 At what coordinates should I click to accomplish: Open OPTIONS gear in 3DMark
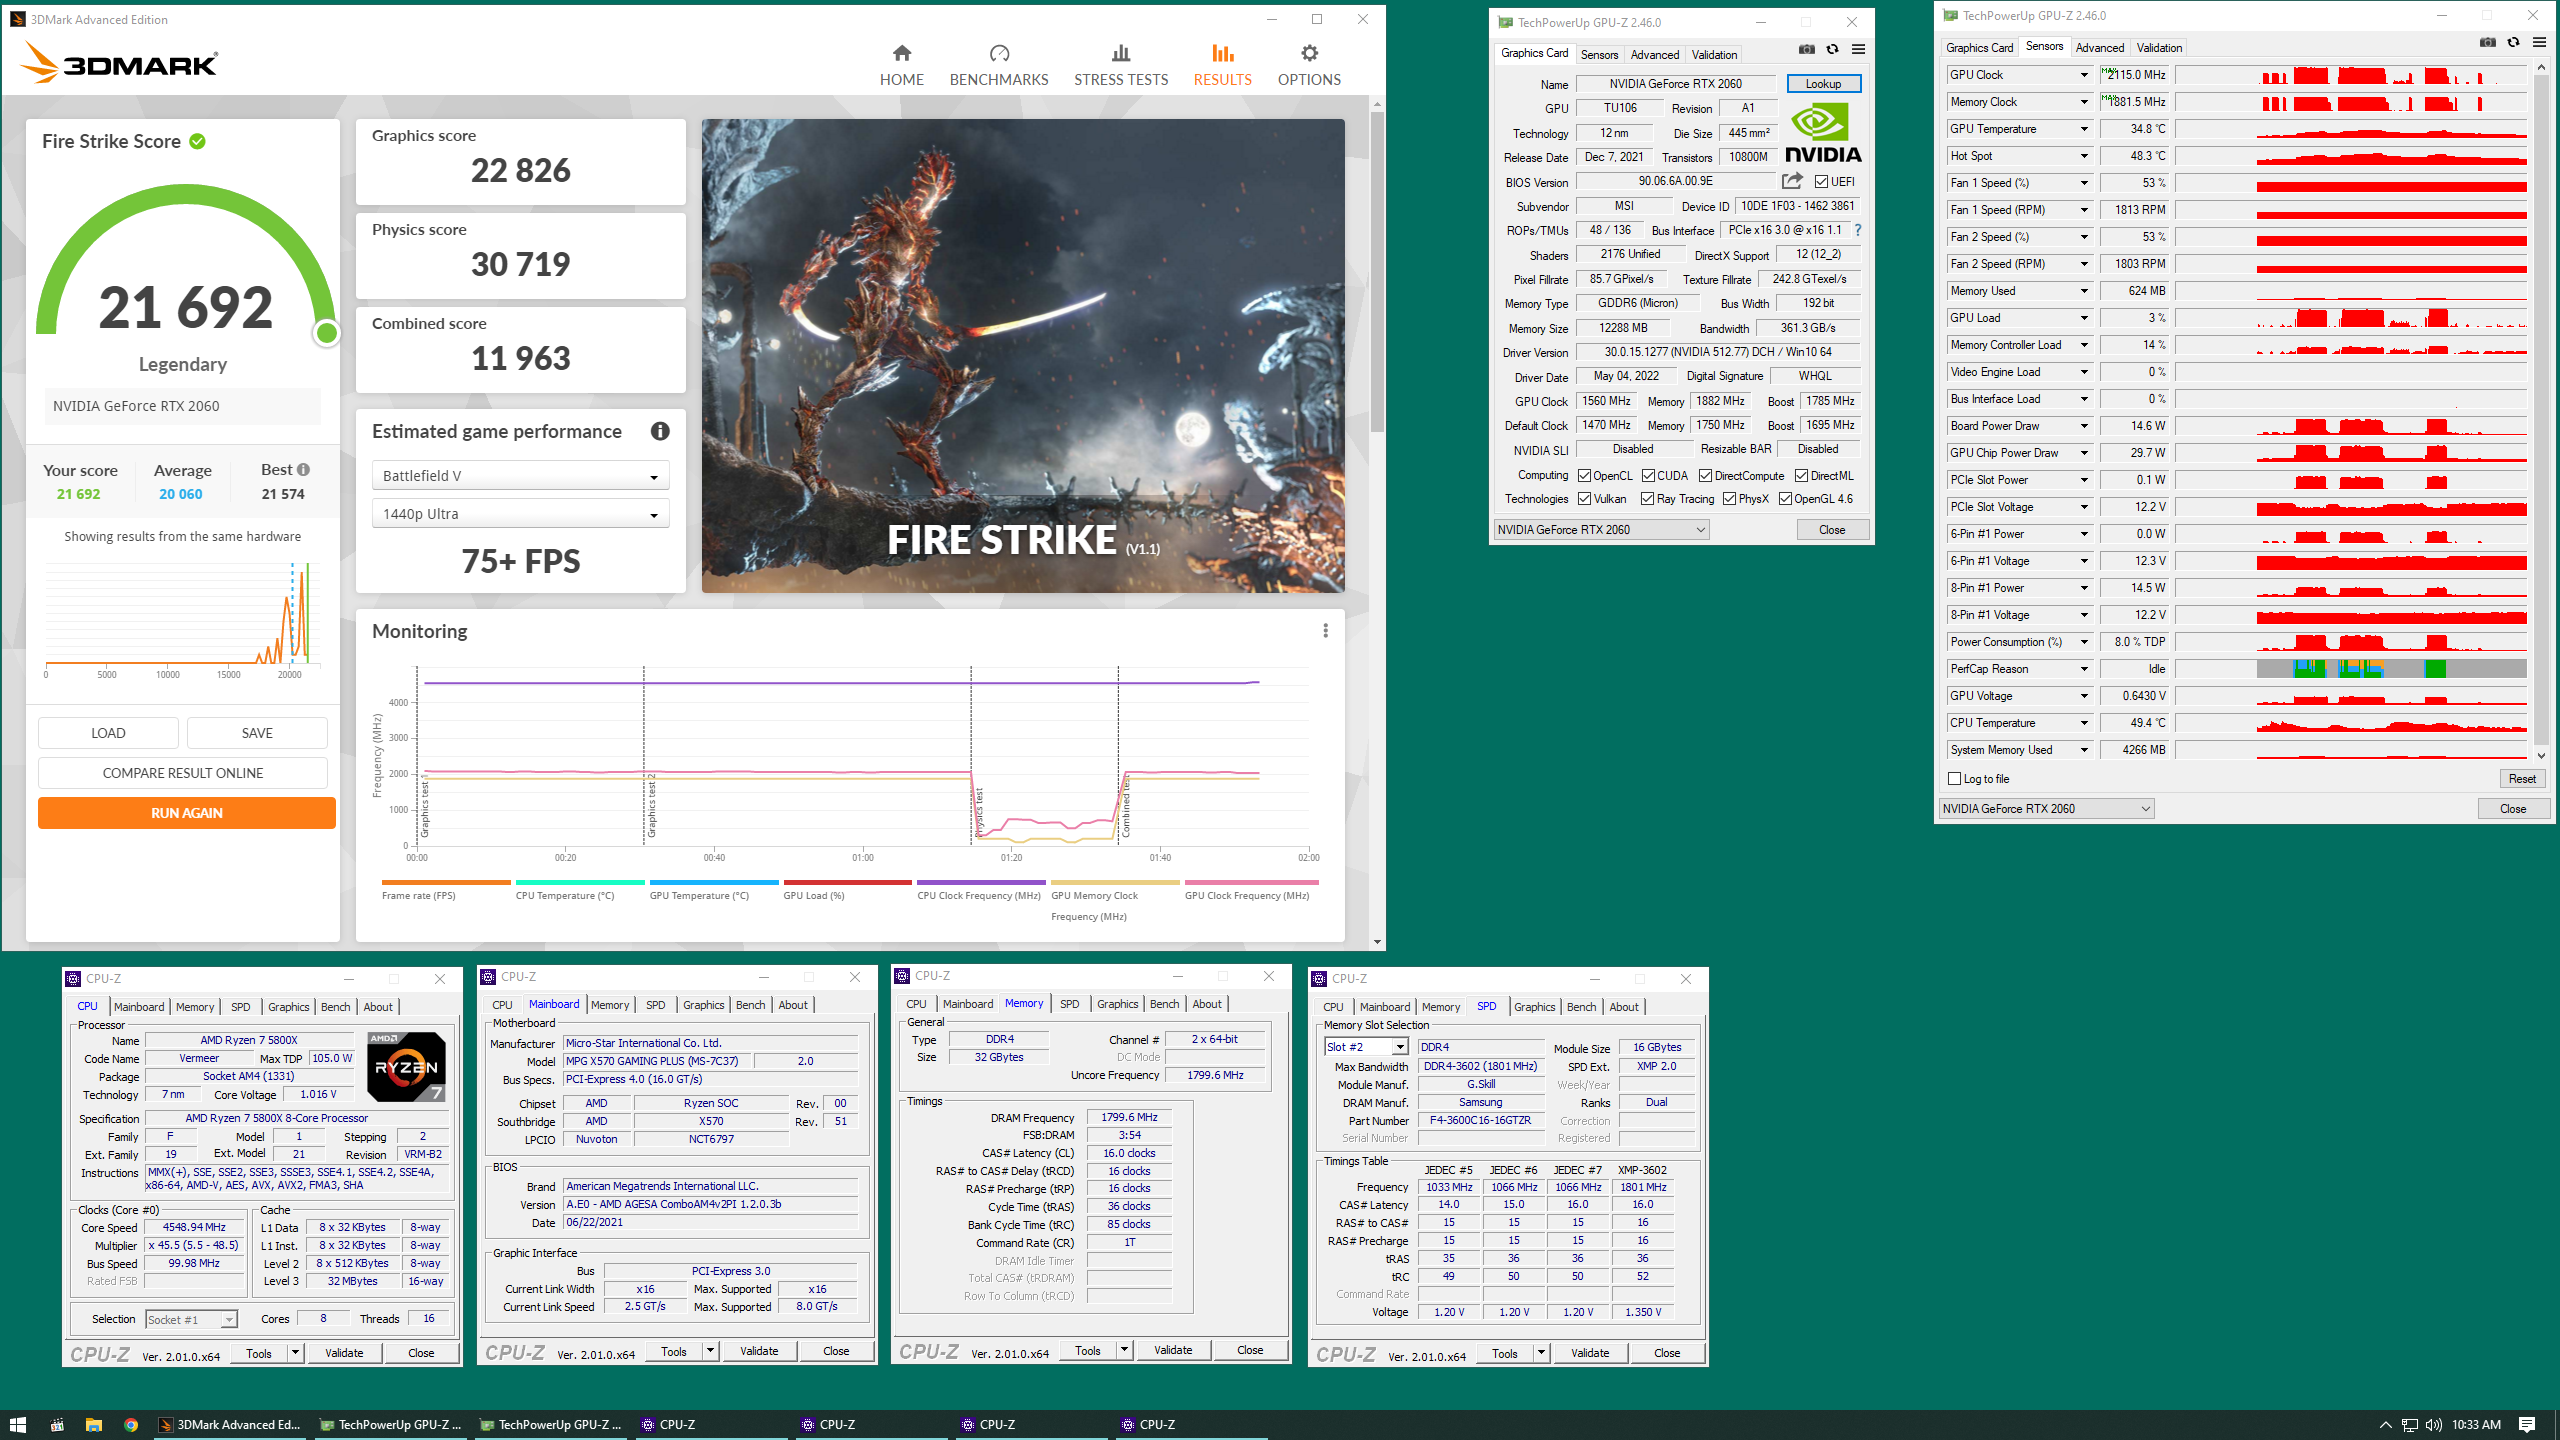(1309, 66)
